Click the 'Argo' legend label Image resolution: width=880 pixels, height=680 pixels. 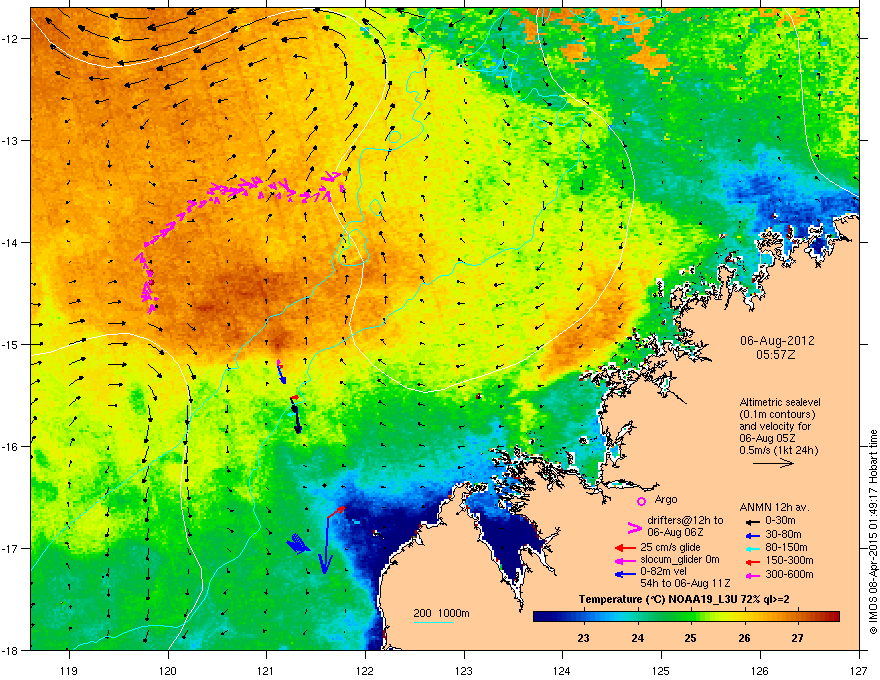click(666, 499)
